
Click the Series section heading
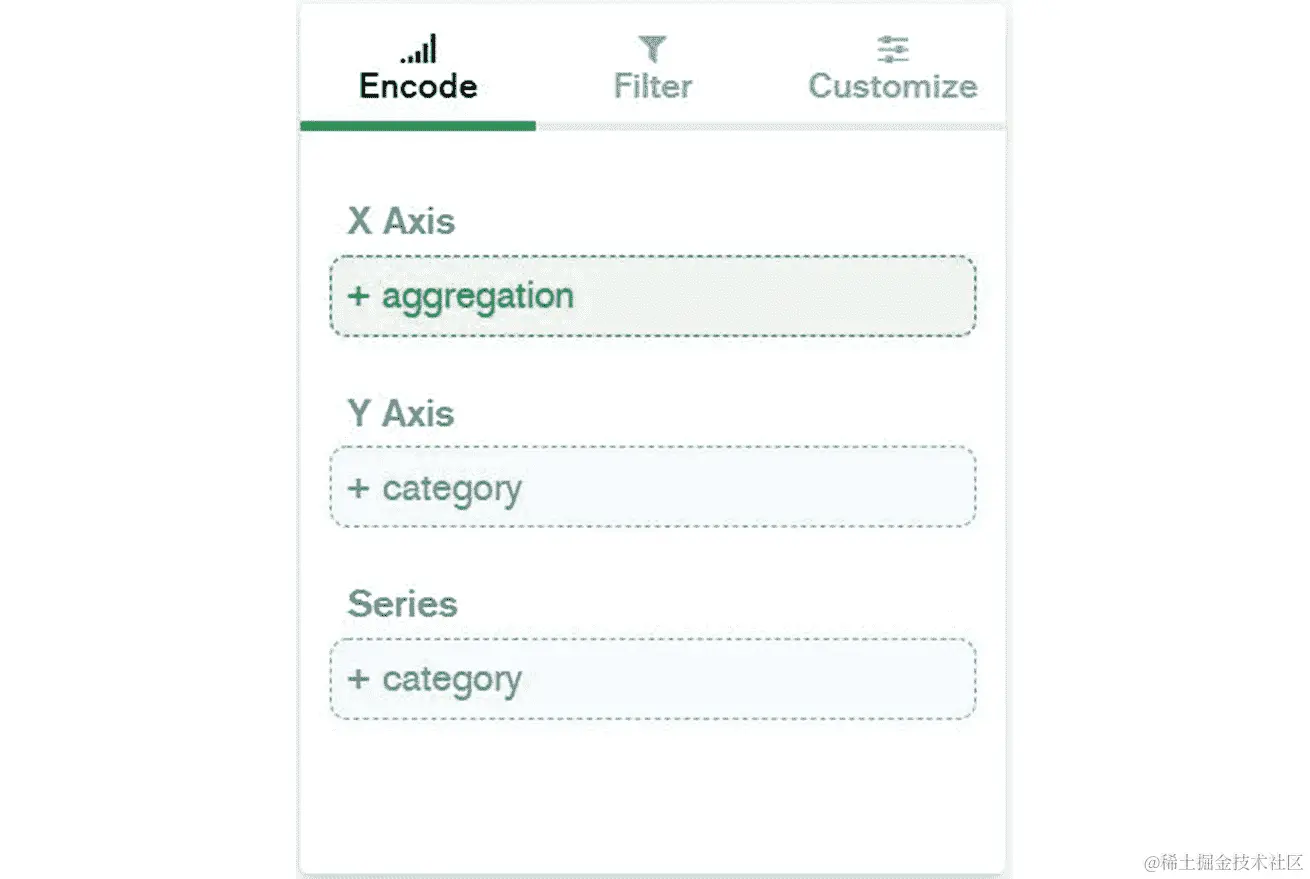coord(402,604)
